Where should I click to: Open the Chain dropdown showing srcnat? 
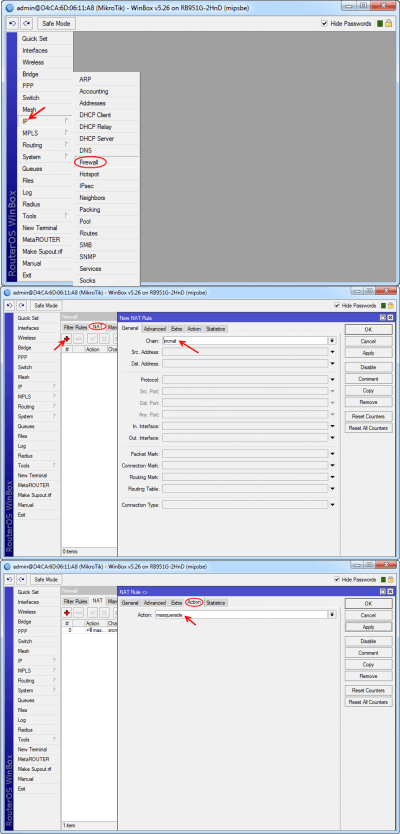(x=332, y=340)
